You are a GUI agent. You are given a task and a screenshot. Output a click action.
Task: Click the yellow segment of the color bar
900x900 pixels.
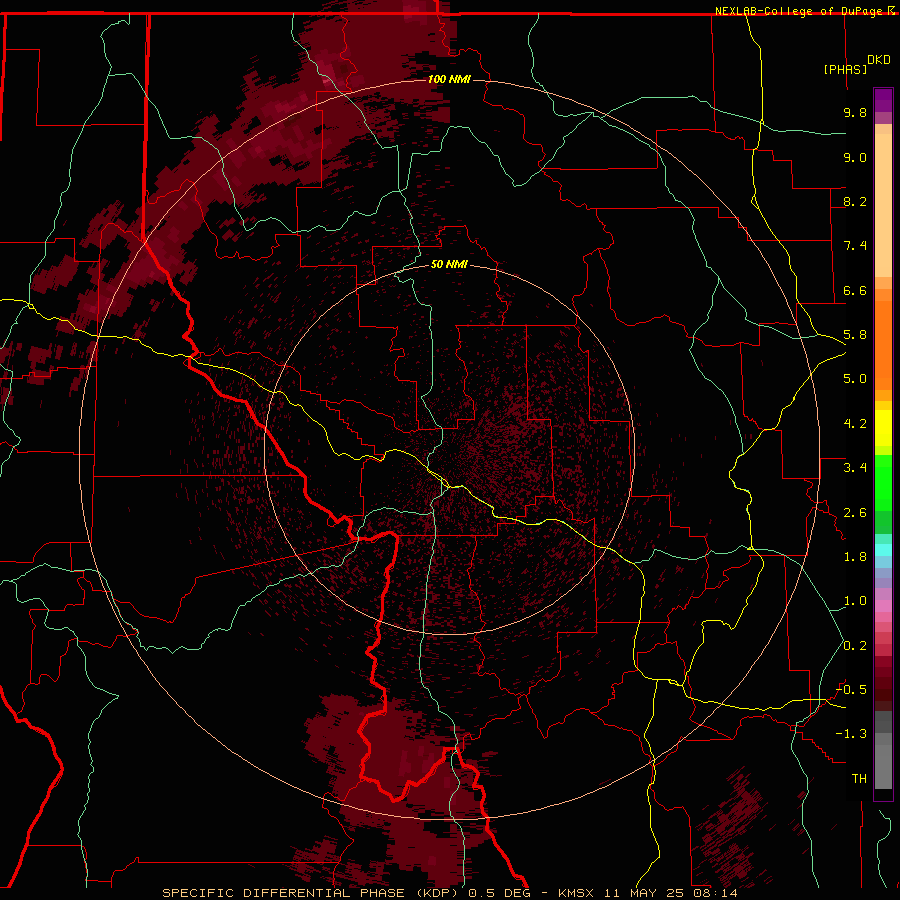pos(883,428)
